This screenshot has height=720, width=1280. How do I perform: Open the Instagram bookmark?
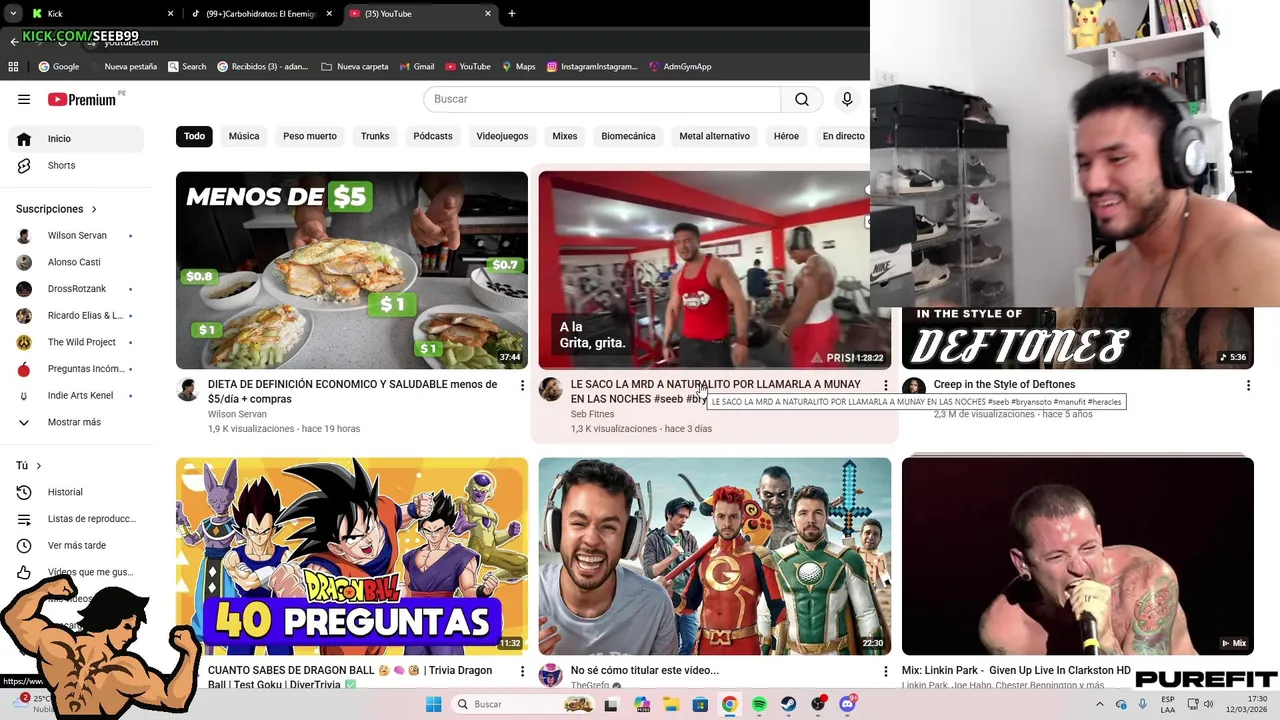pyautogui.click(x=592, y=67)
